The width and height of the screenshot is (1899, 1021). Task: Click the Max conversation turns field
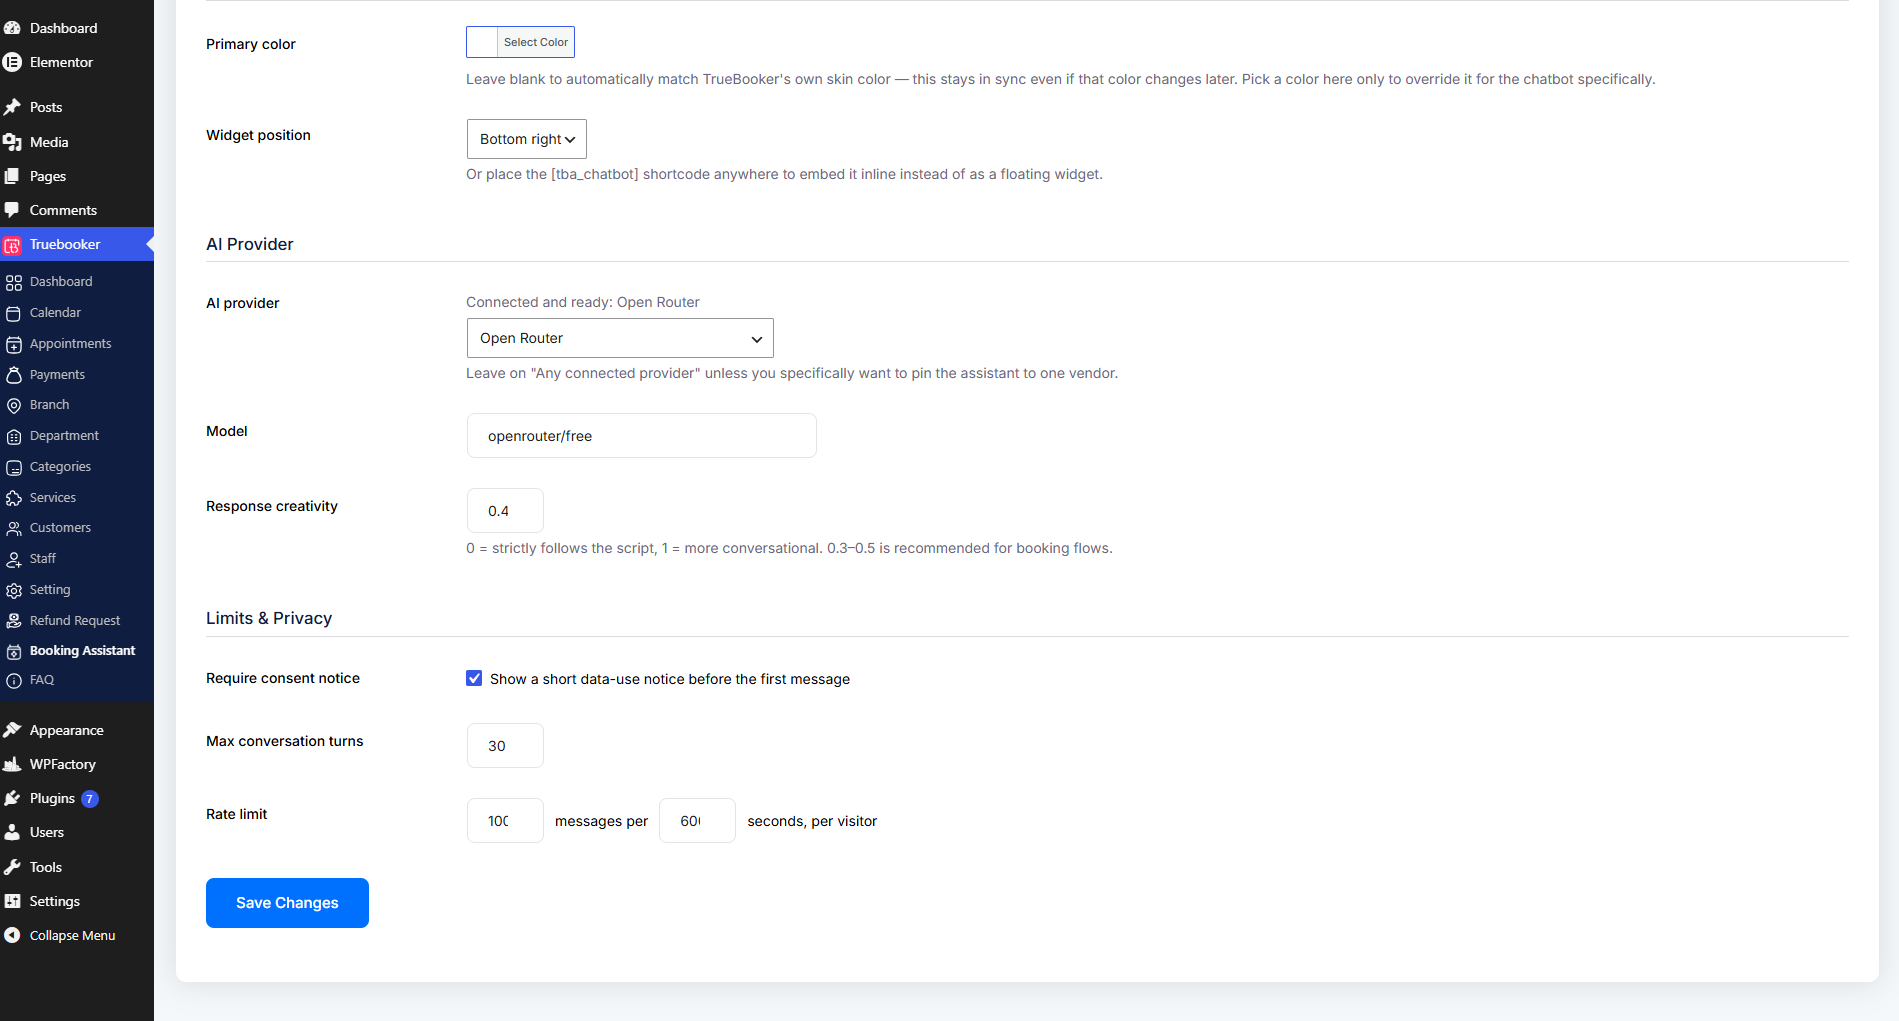[505, 746]
